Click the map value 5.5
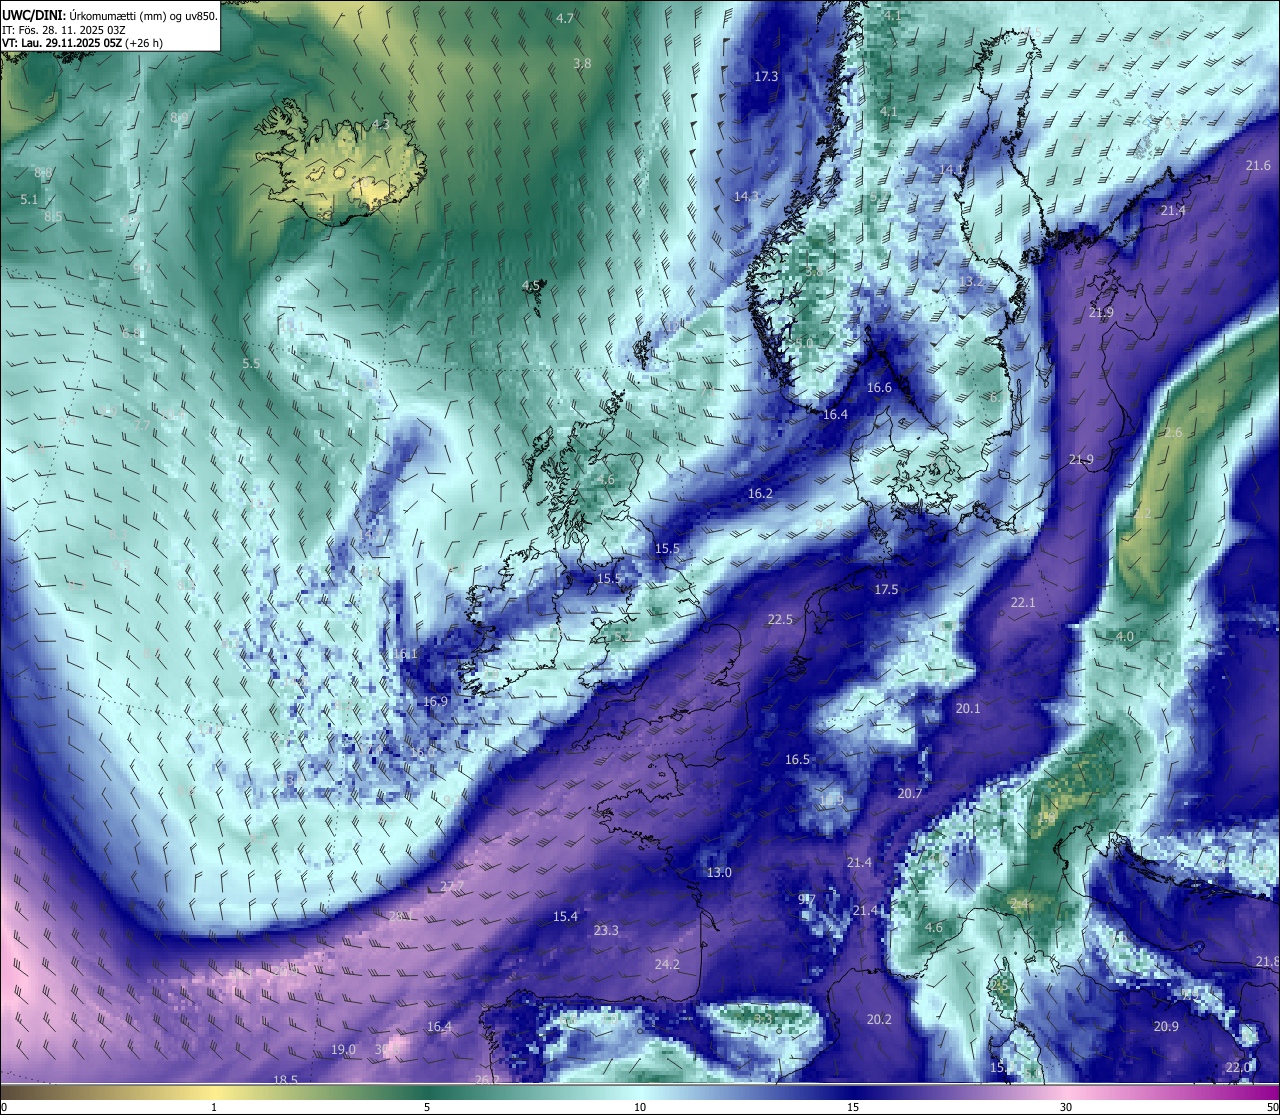1280x1115 pixels. 251,363
